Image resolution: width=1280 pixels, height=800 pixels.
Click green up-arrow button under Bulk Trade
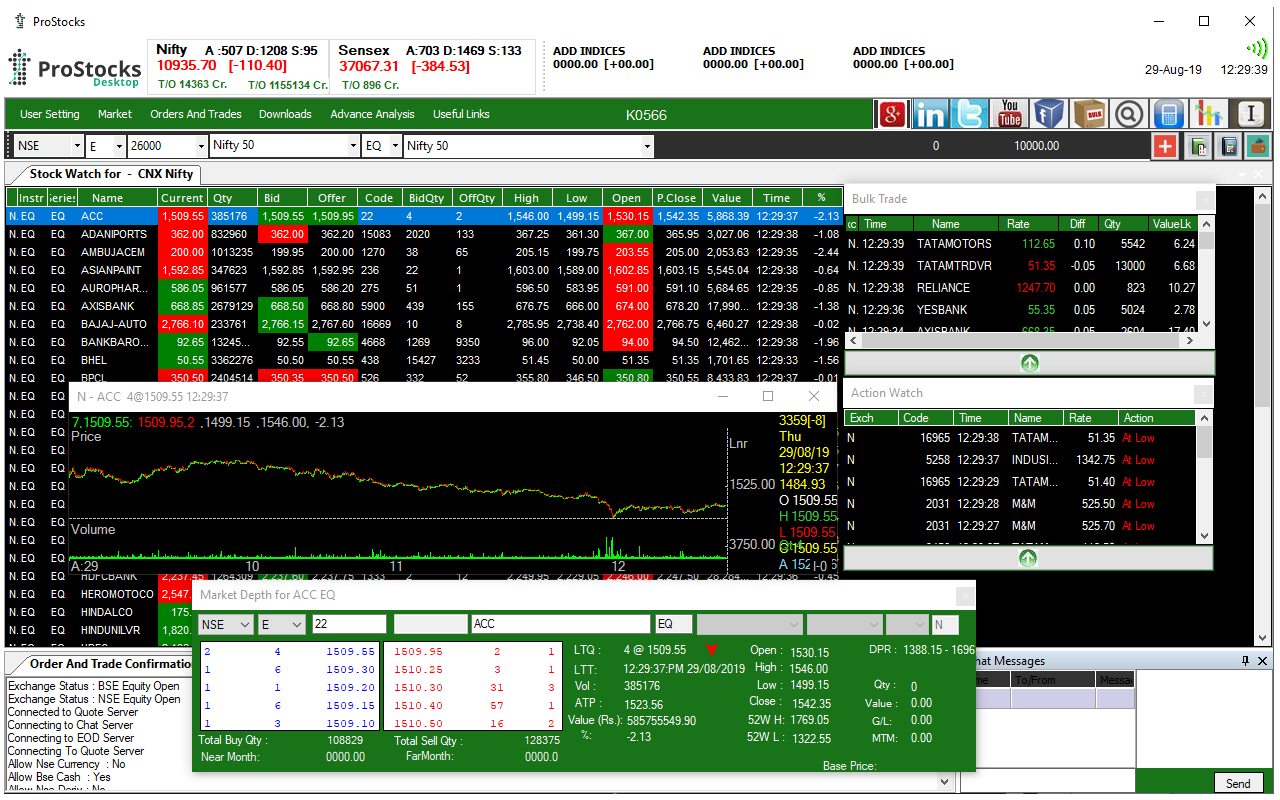click(x=1029, y=363)
